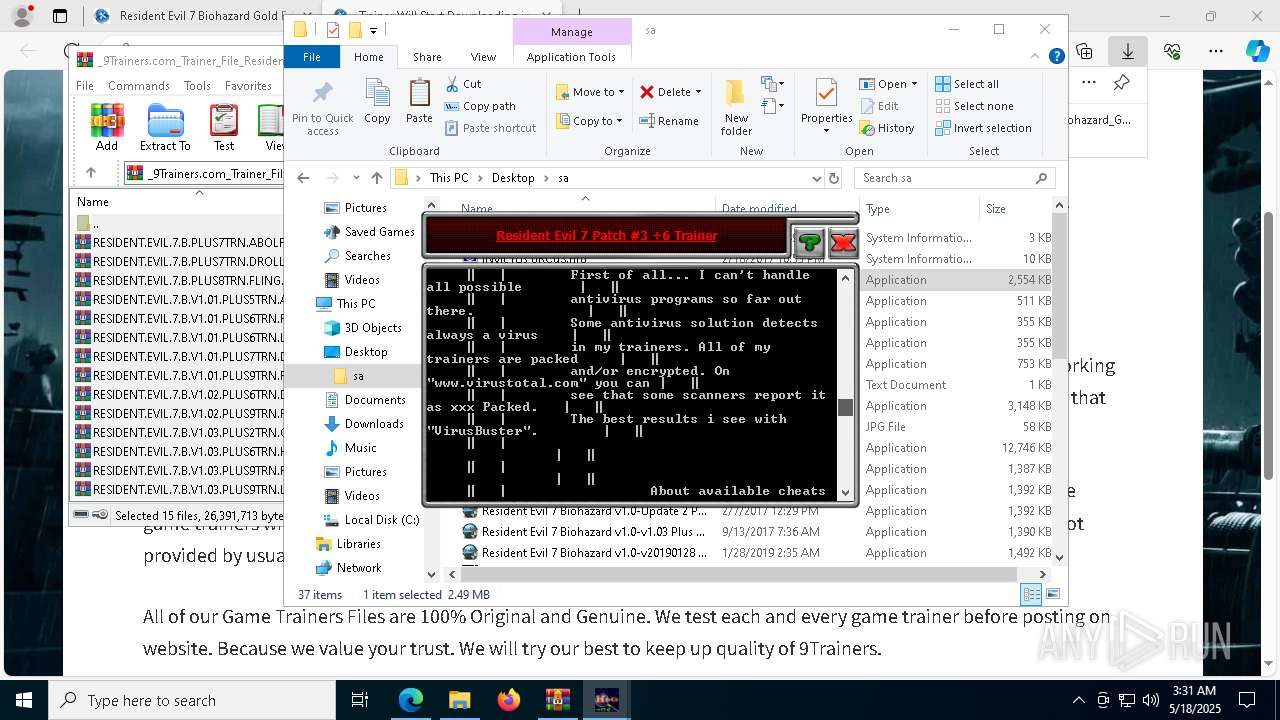Open the File tab in Explorer
The height and width of the screenshot is (720, 1280).
(x=312, y=57)
